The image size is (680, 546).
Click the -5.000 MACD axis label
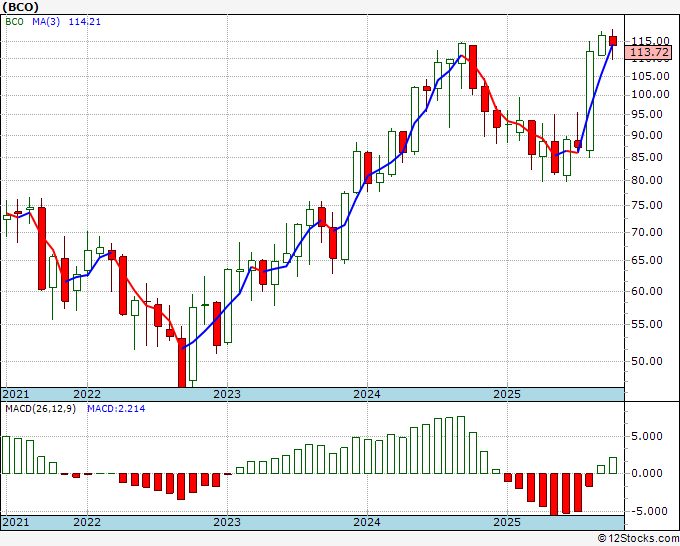(648, 511)
